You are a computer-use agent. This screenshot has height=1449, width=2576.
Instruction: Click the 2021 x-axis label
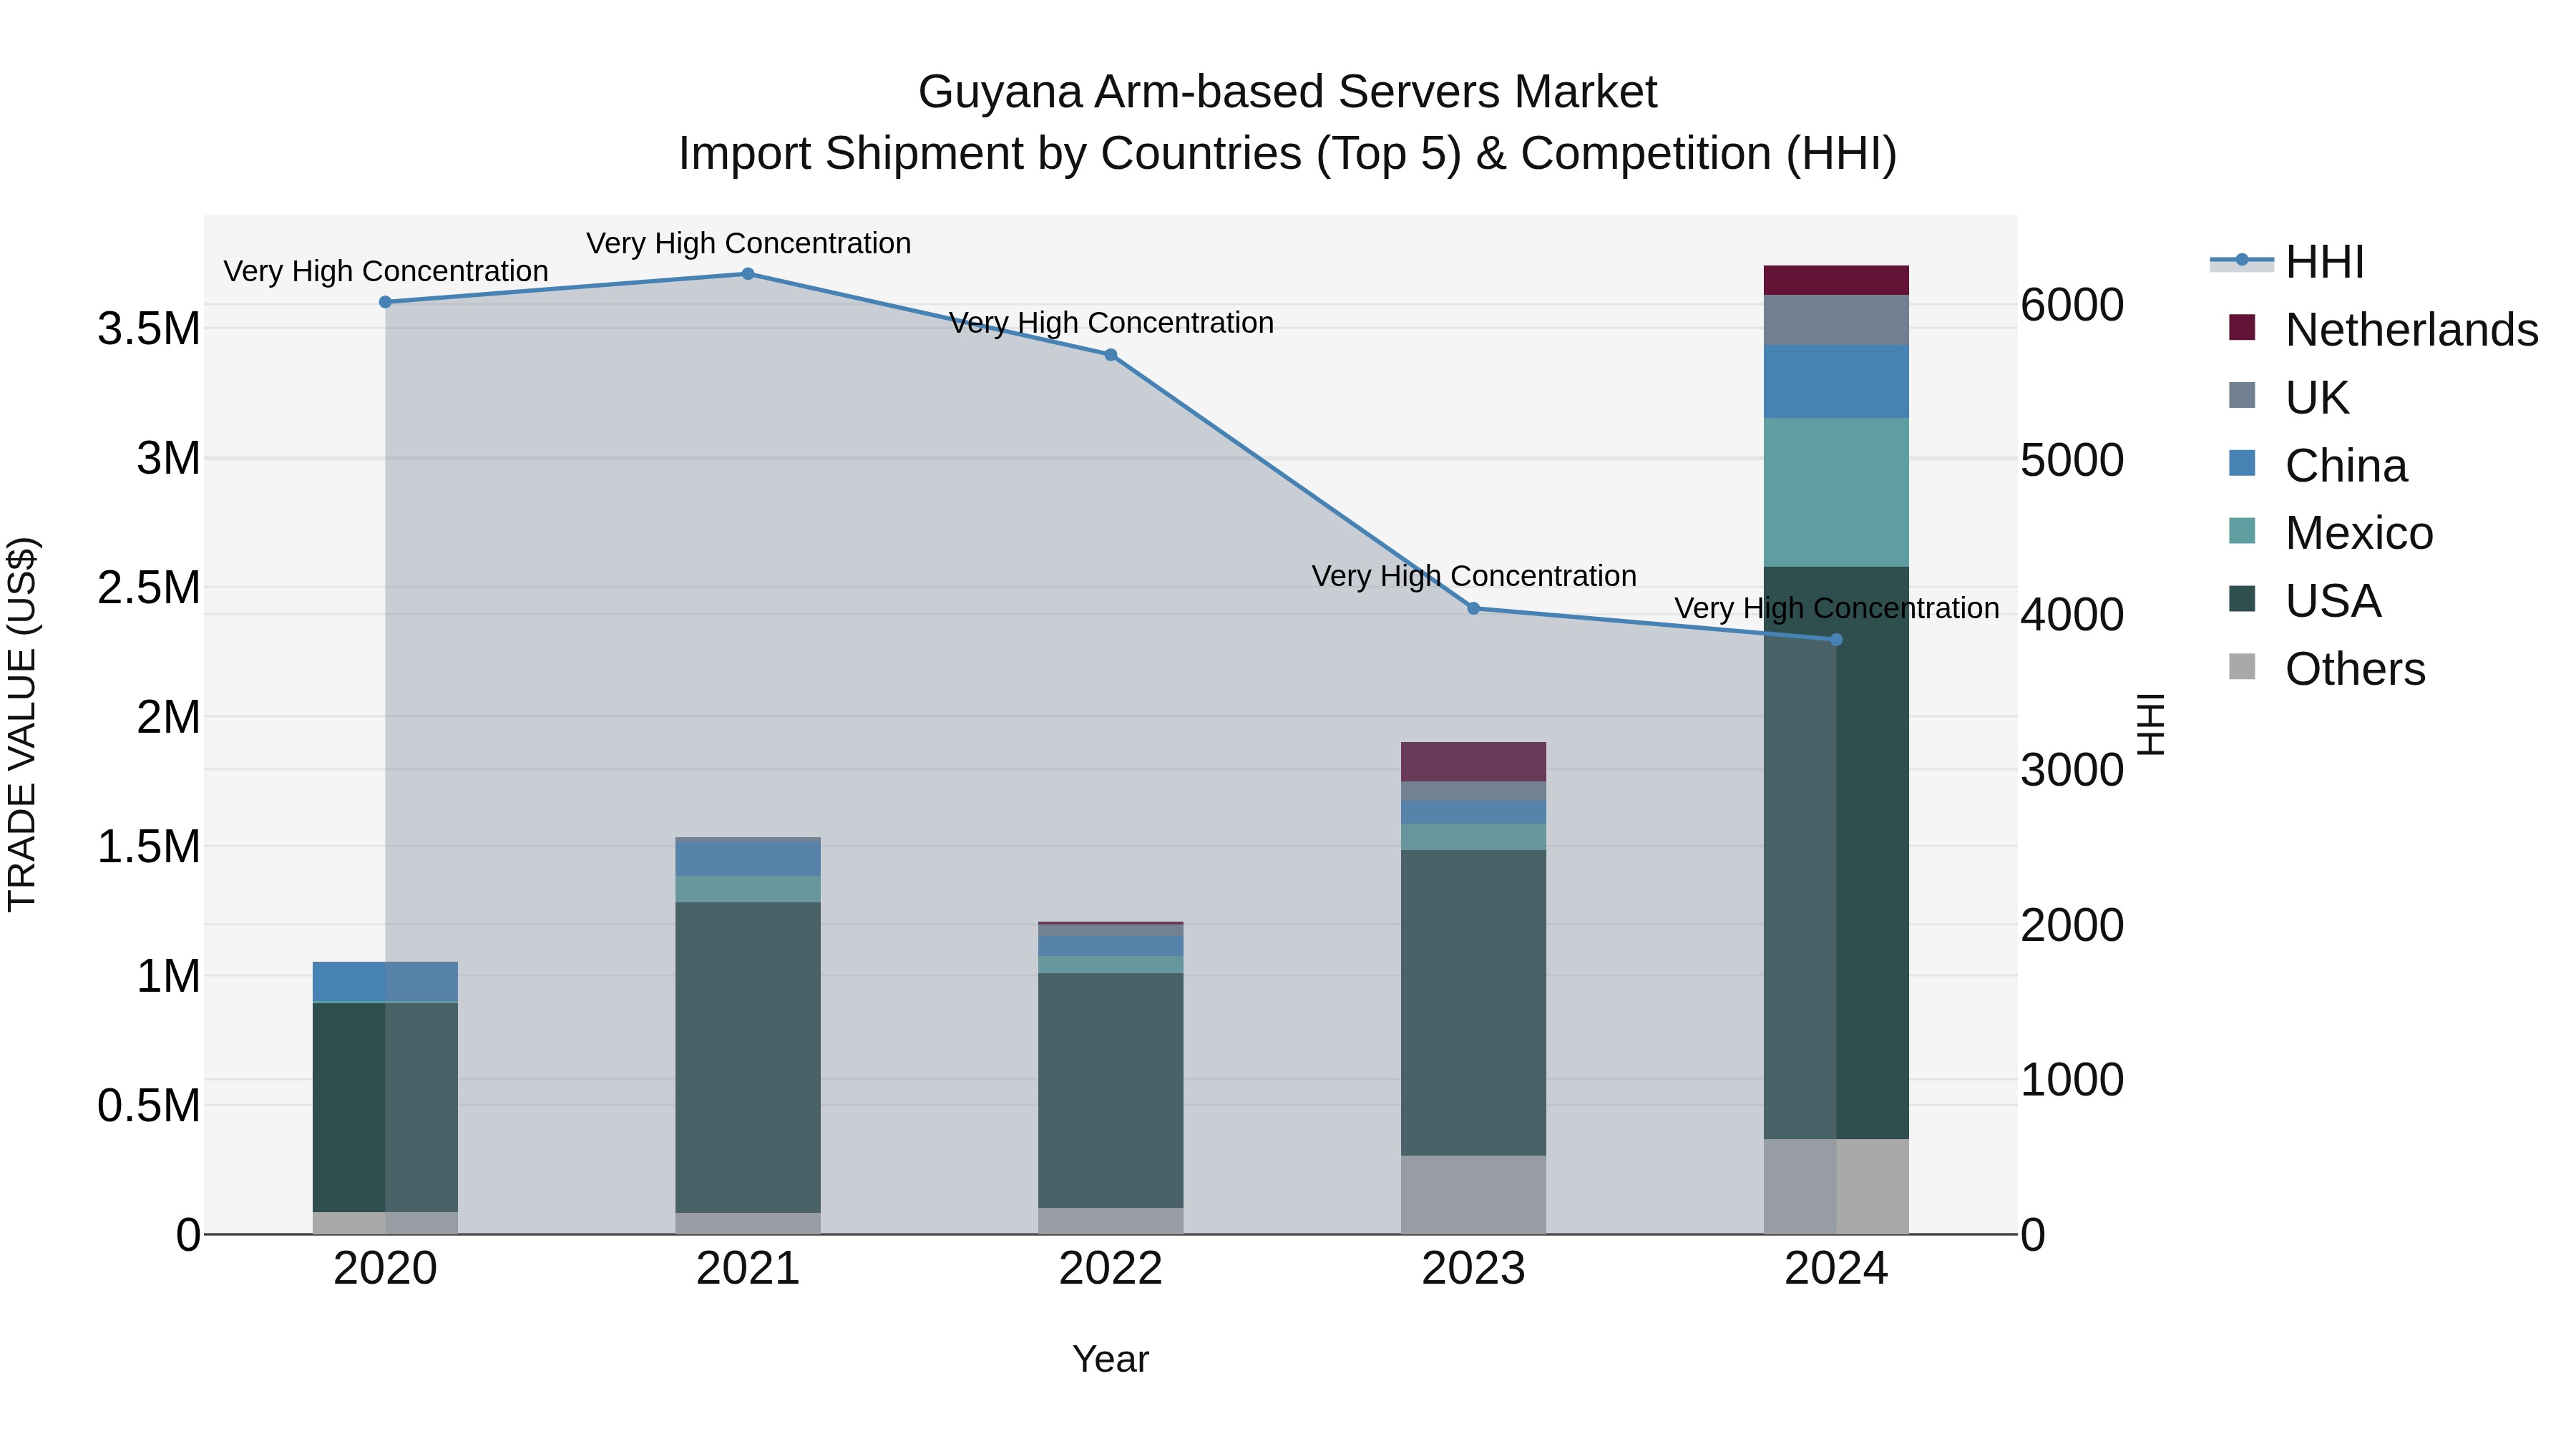pyautogui.click(x=748, y=1269)
